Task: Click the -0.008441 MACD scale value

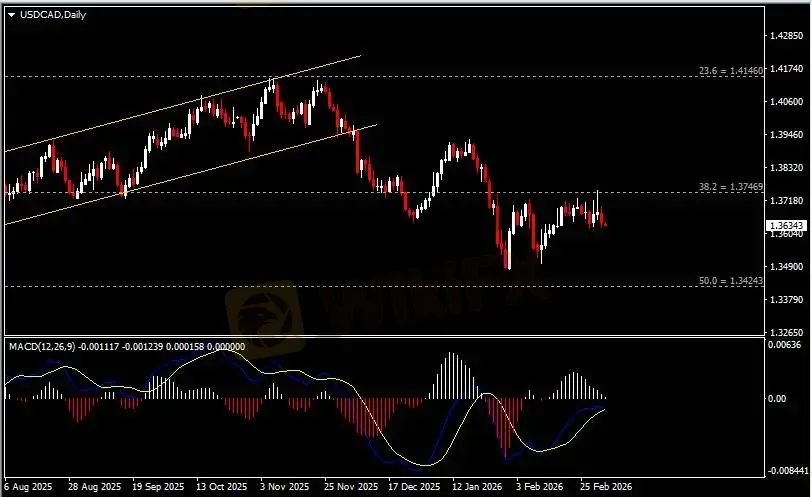Action: coord(787,470)
